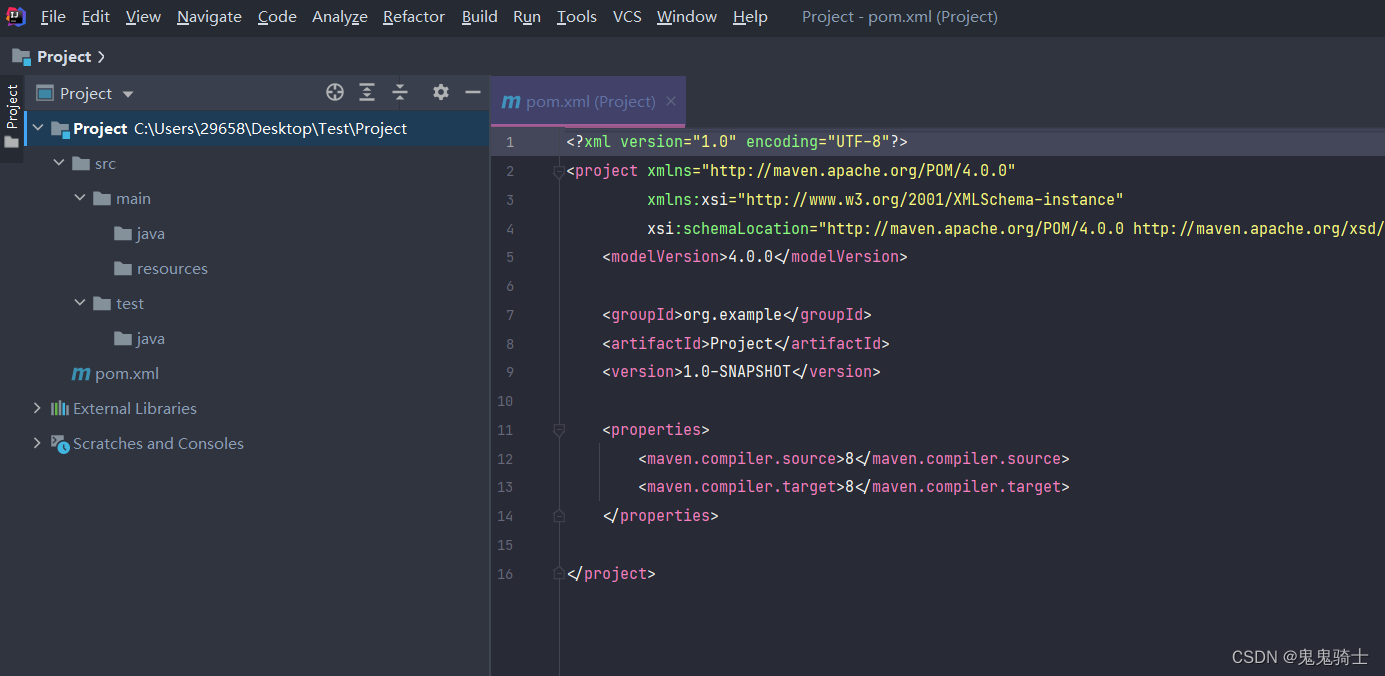Open the Build menu
The image size is (1385, 676).
click(x=480, y=17)
